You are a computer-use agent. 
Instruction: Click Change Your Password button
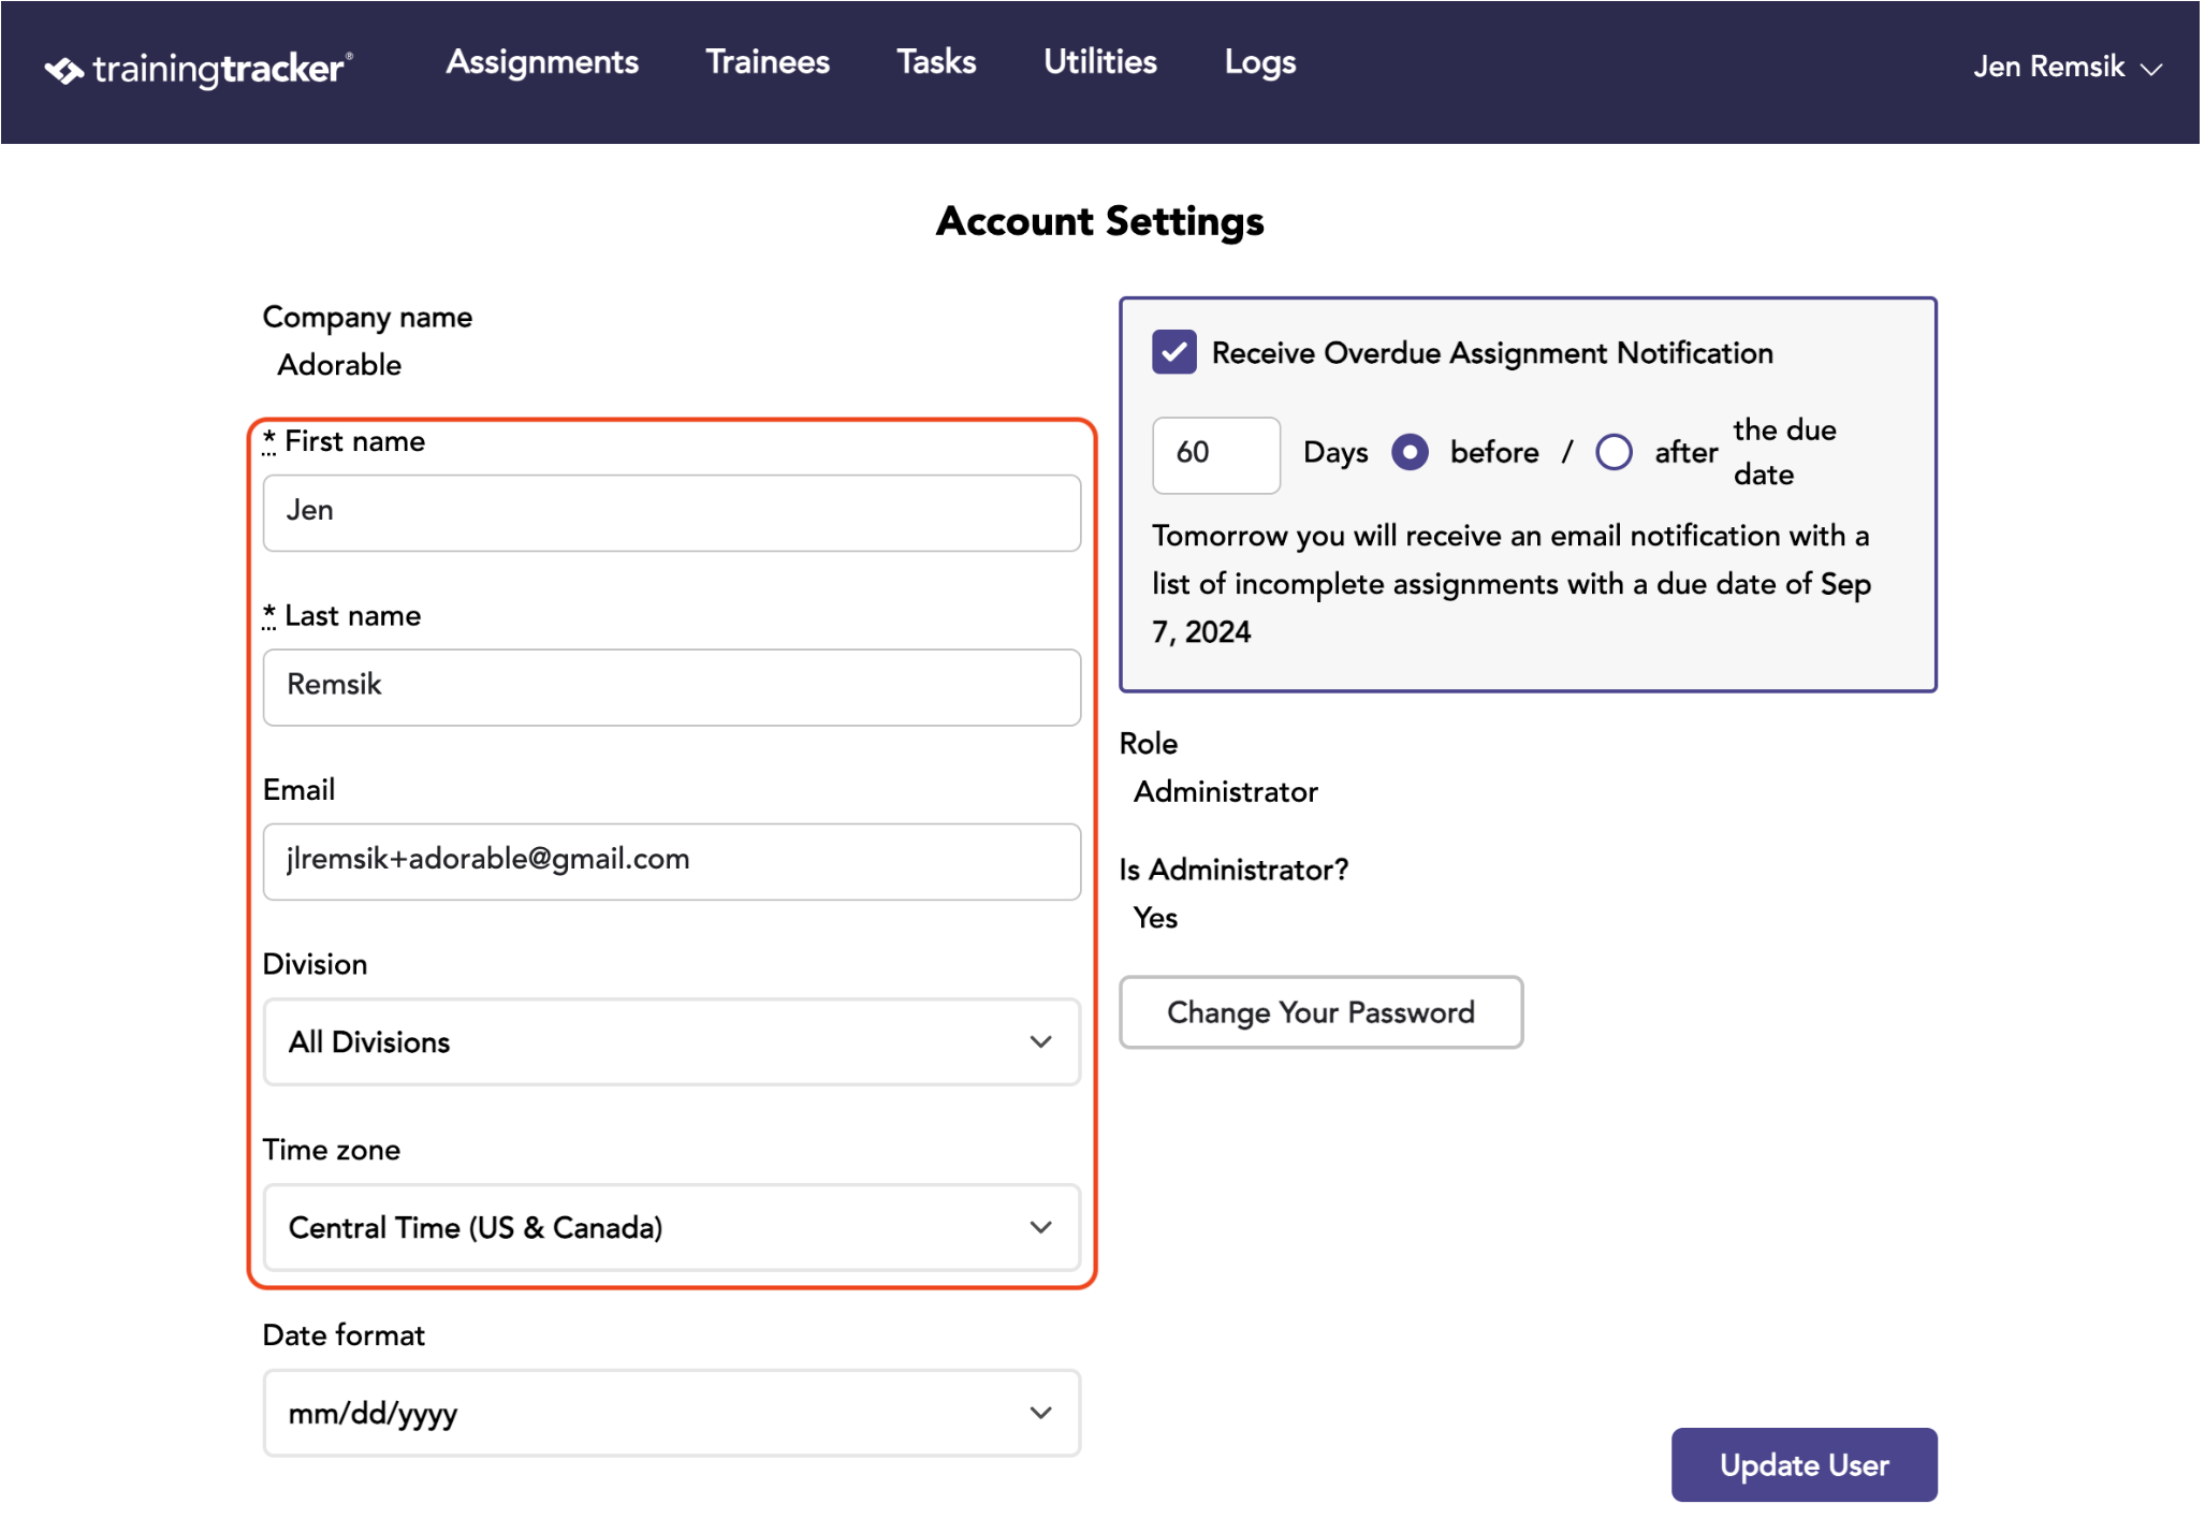point(1321,1012)
